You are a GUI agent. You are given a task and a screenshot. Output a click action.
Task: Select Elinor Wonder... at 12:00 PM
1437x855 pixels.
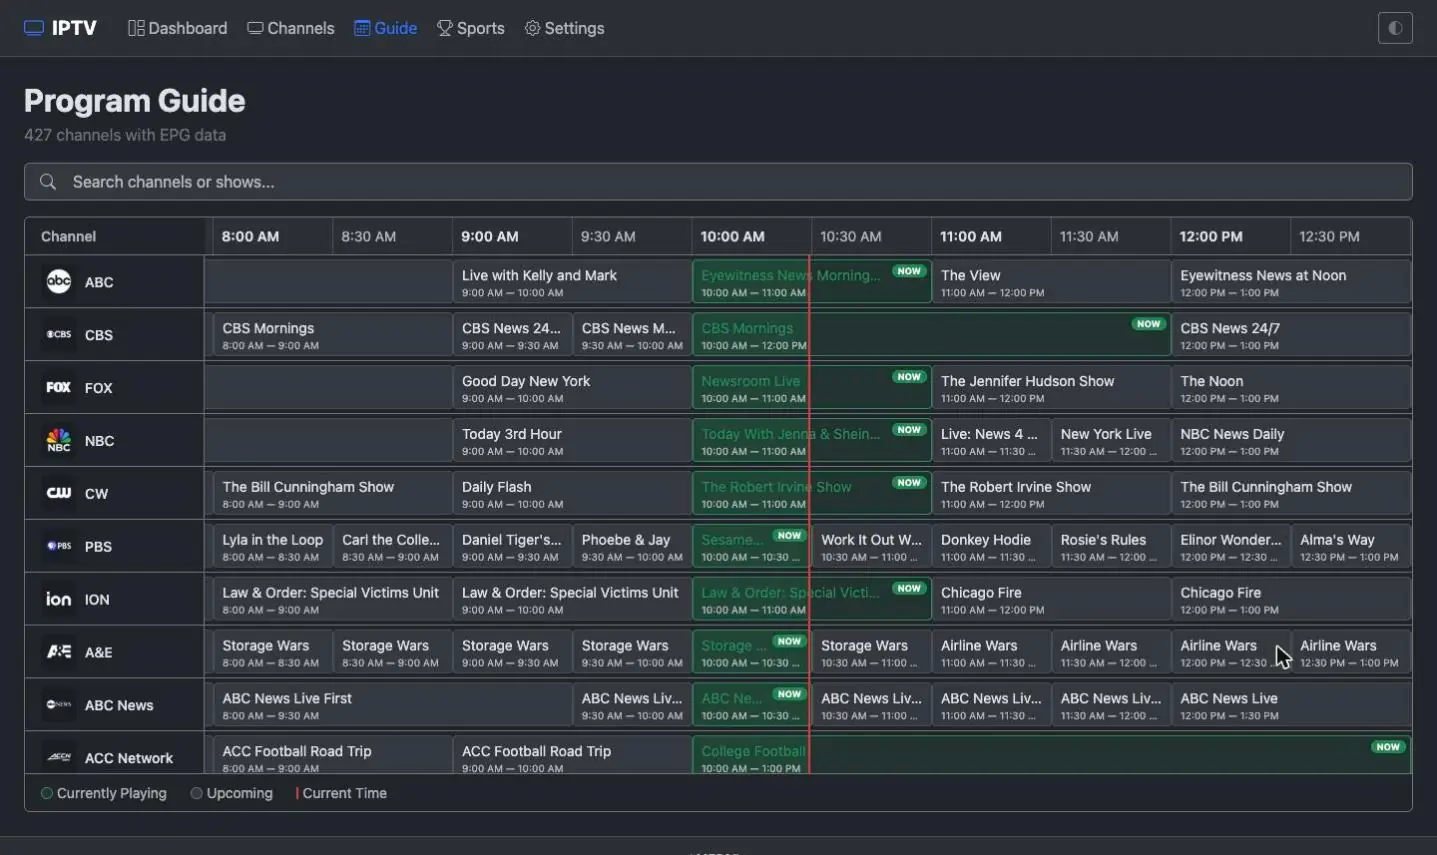pyautogui.click(x=1231, y=546)
